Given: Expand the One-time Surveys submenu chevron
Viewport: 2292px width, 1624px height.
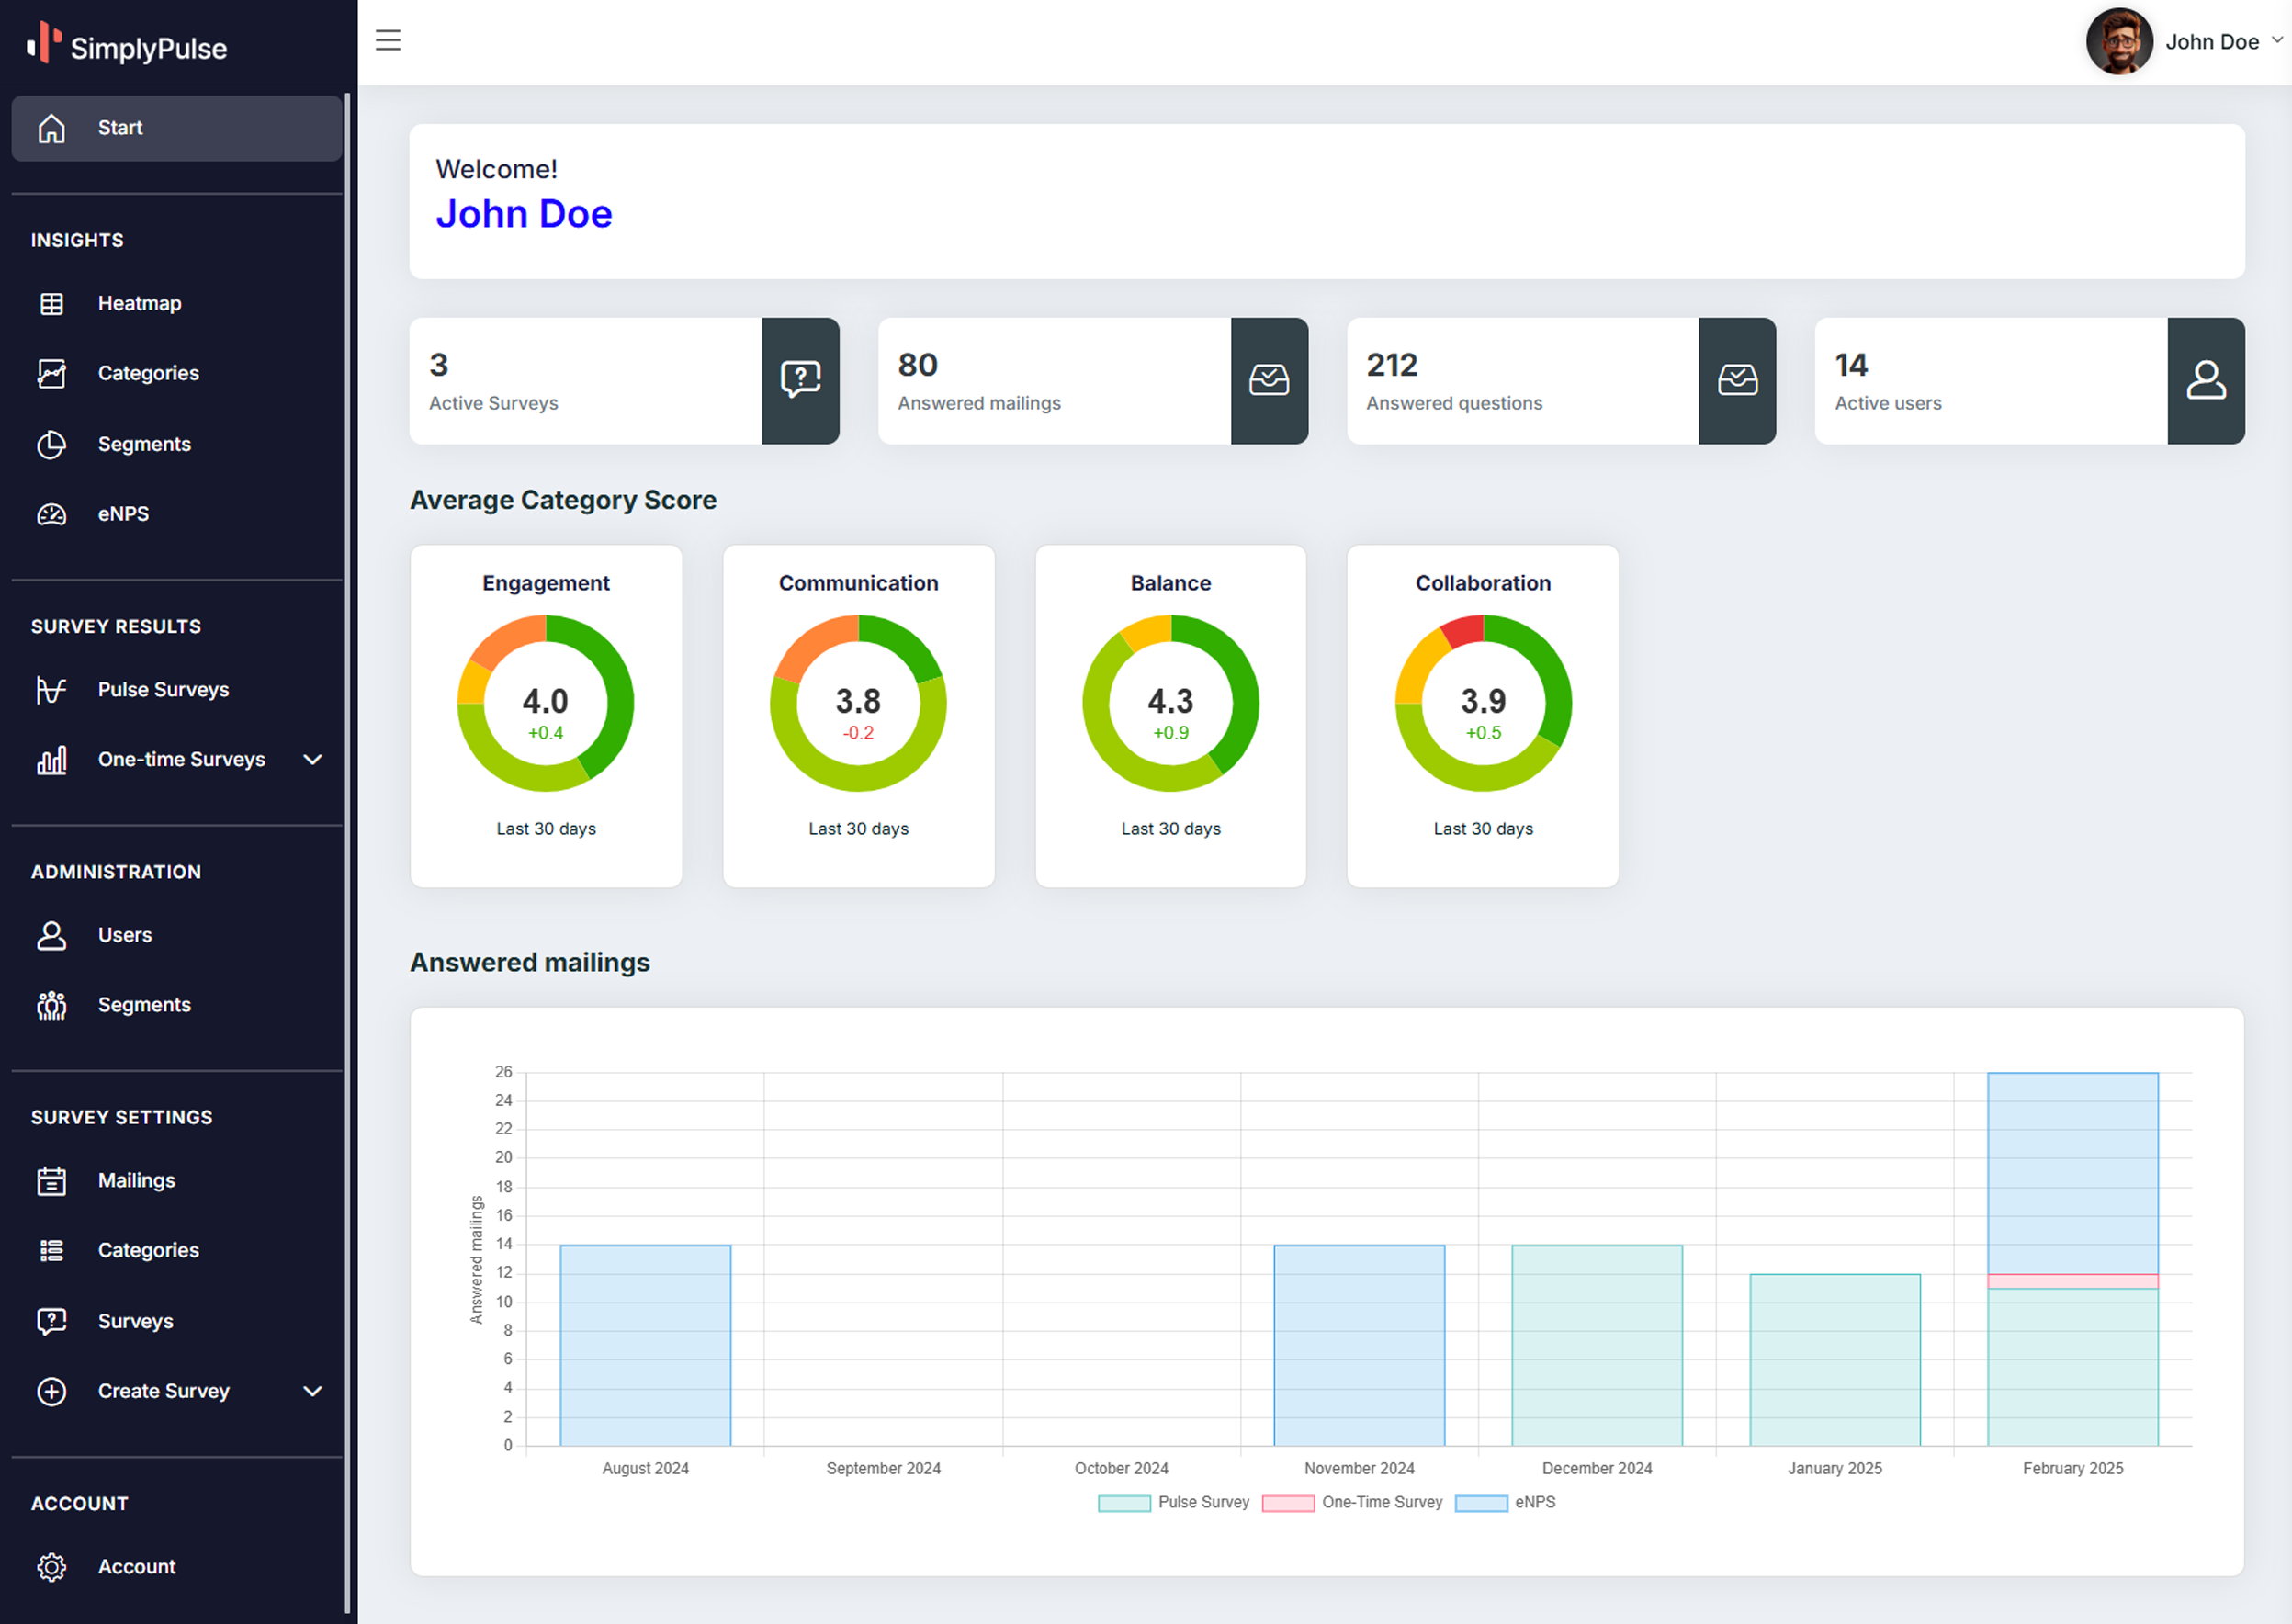Looking at the screenshot, I should [312, 760].
